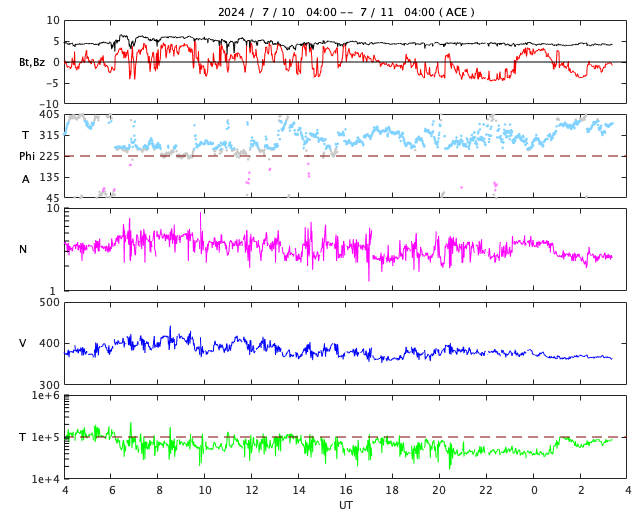Click the A label below Phi
Screen dimensions: 640x512
(25, 179)
